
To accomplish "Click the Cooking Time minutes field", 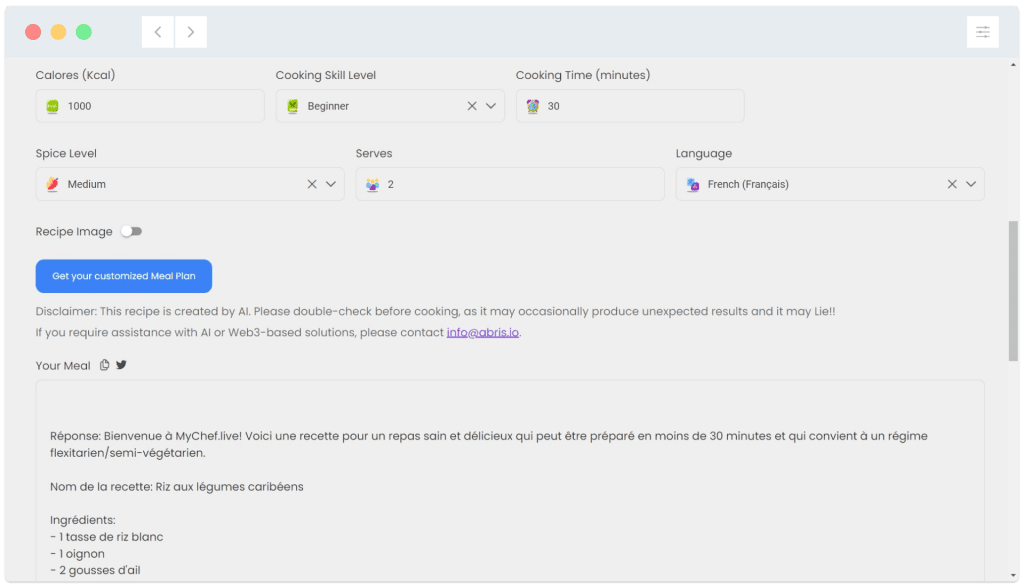I will (x=640, y=106).
